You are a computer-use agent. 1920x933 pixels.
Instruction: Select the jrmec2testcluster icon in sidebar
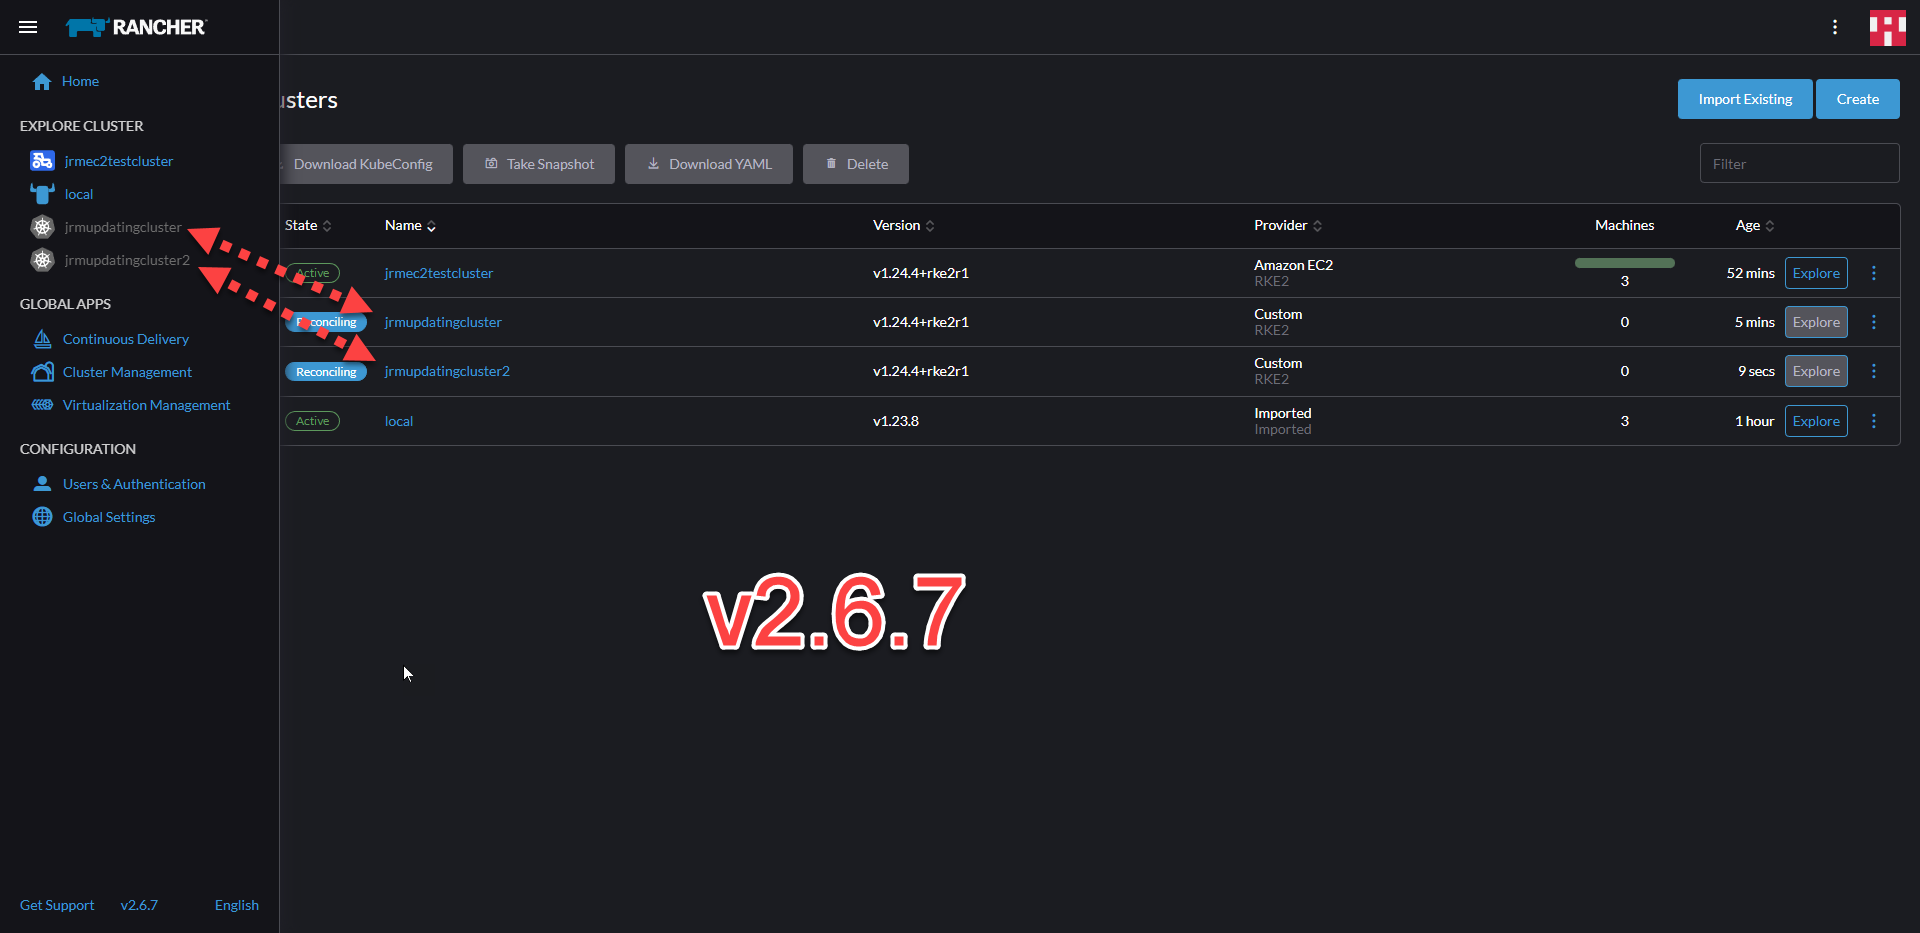pyautogui.click(x=42, y=160)
